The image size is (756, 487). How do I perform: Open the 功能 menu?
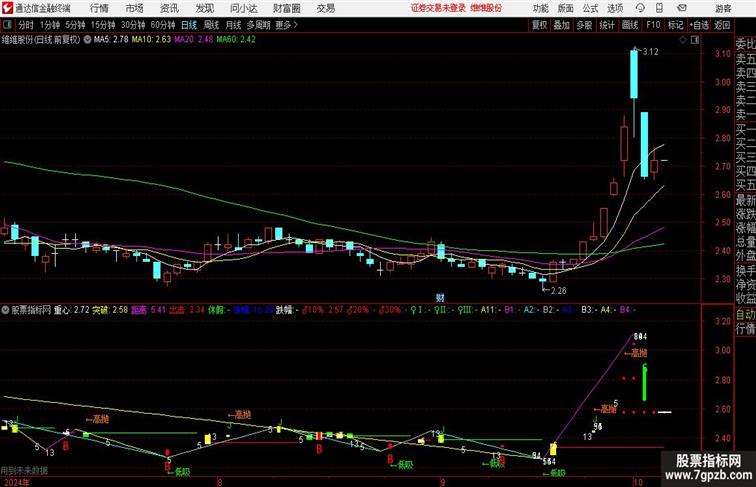click(540, 8)
